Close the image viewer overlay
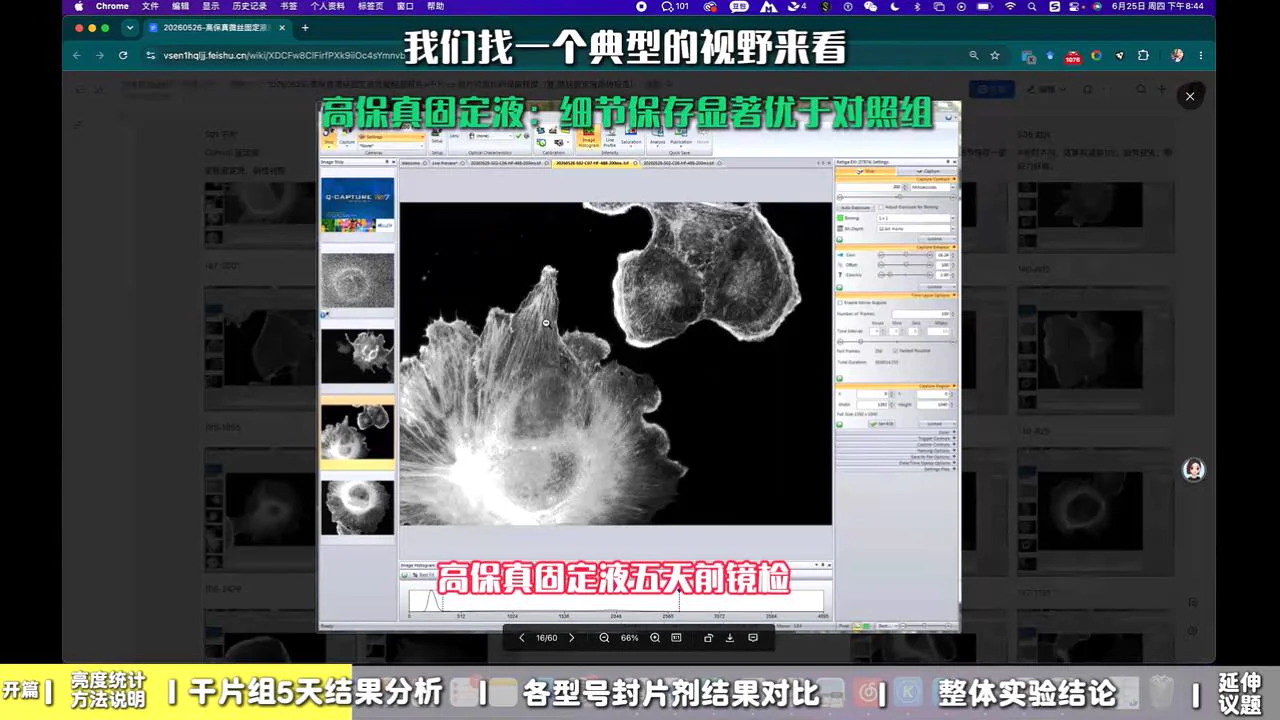The width and height of the screenshot is (1280, 720). pos(1190,96)
